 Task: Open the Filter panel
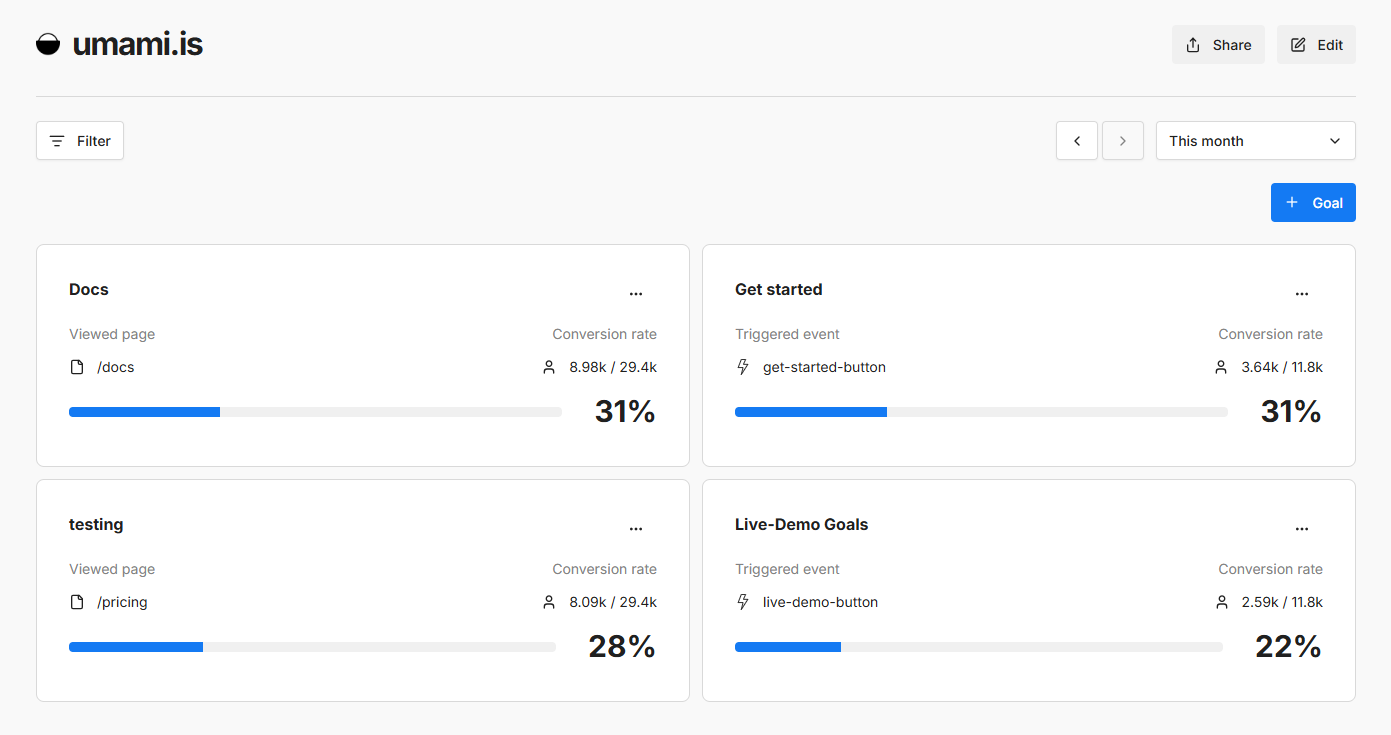coord(80,141)
